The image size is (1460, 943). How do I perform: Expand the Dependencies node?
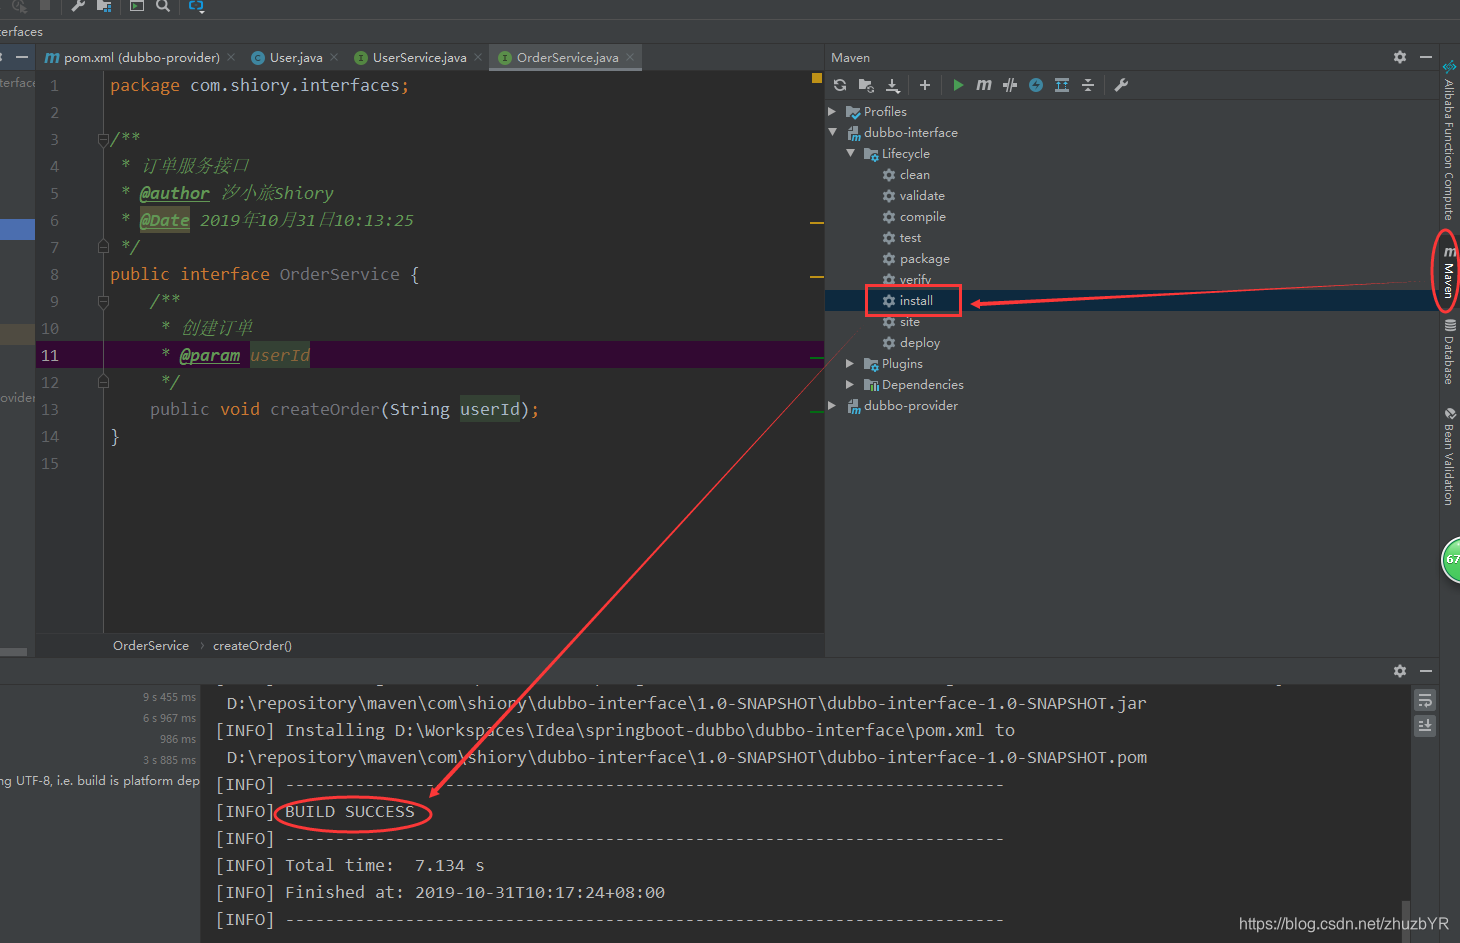coord(850,384)
